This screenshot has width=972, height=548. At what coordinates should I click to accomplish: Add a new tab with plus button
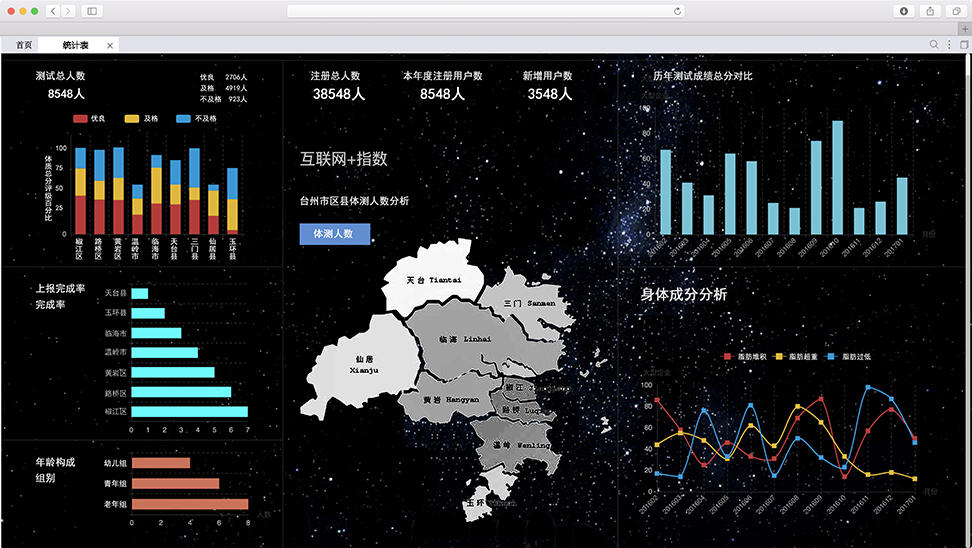[964, 29]
